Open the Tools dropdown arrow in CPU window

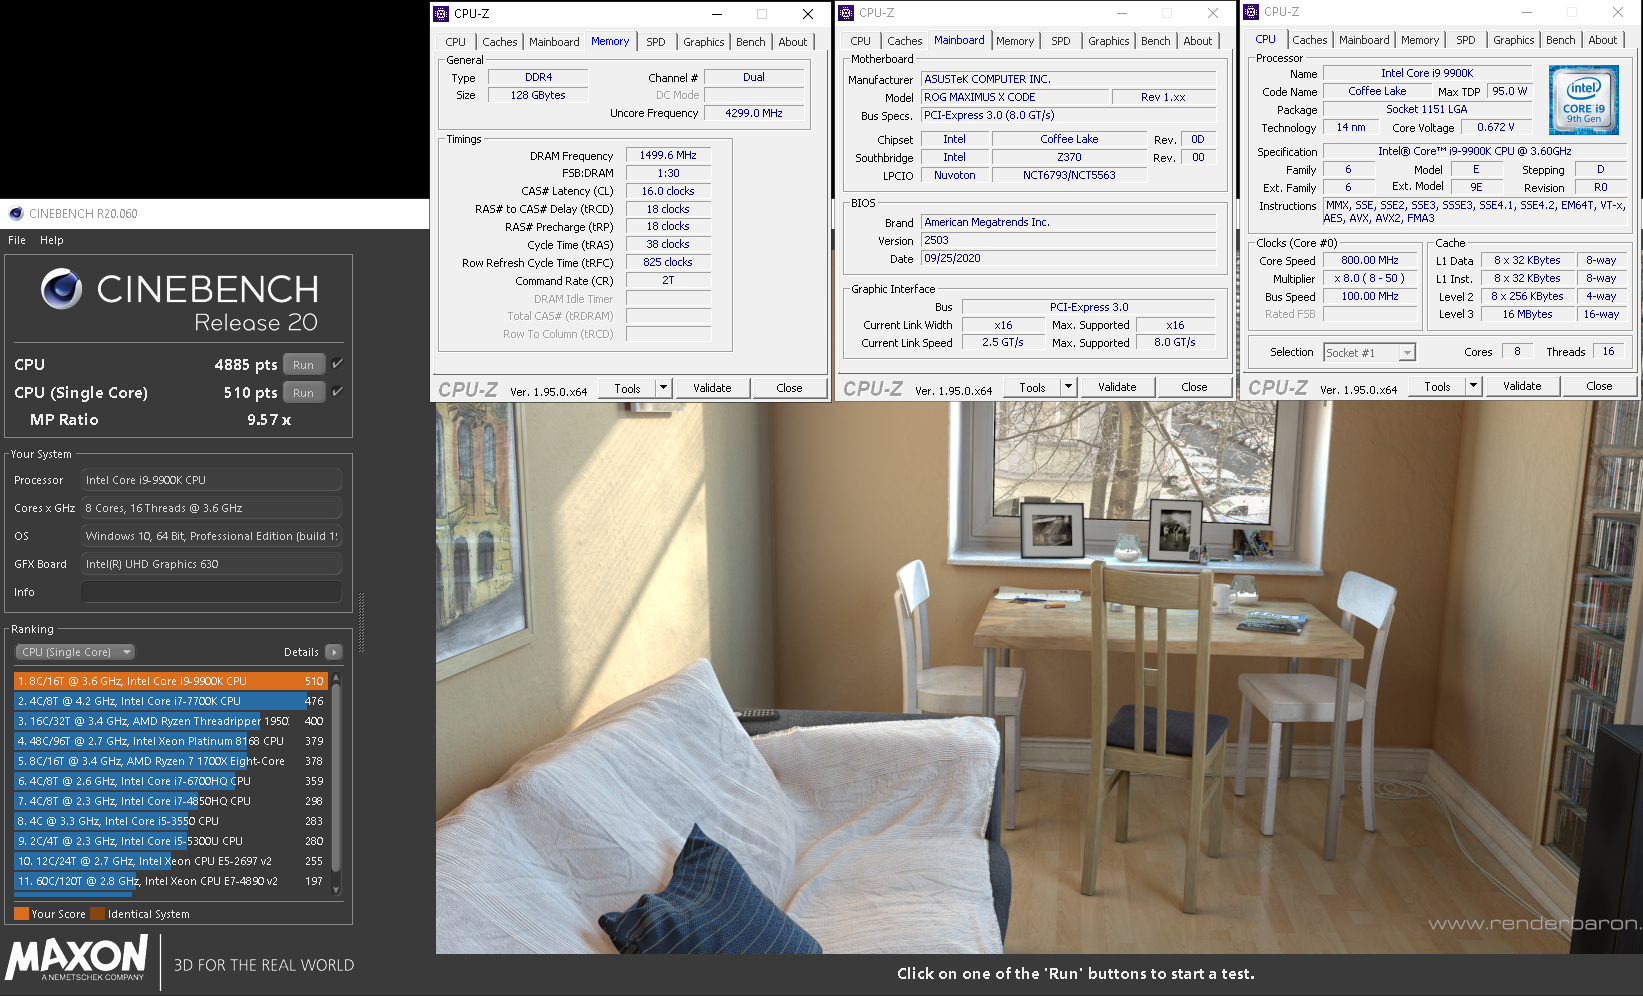point(1473,386)
